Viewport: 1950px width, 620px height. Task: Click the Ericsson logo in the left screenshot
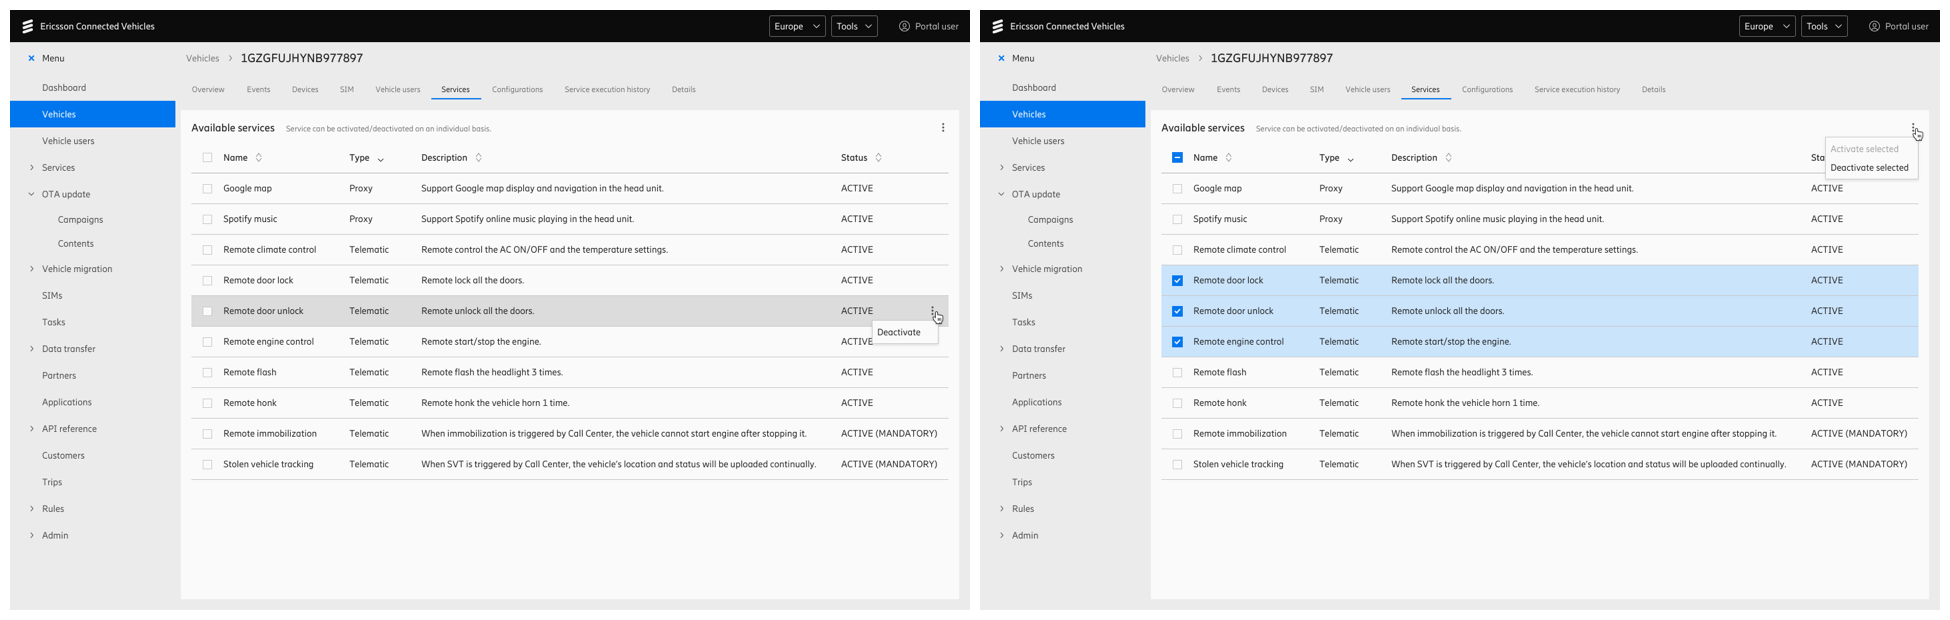pyautogui.click(x=28, y=26)
